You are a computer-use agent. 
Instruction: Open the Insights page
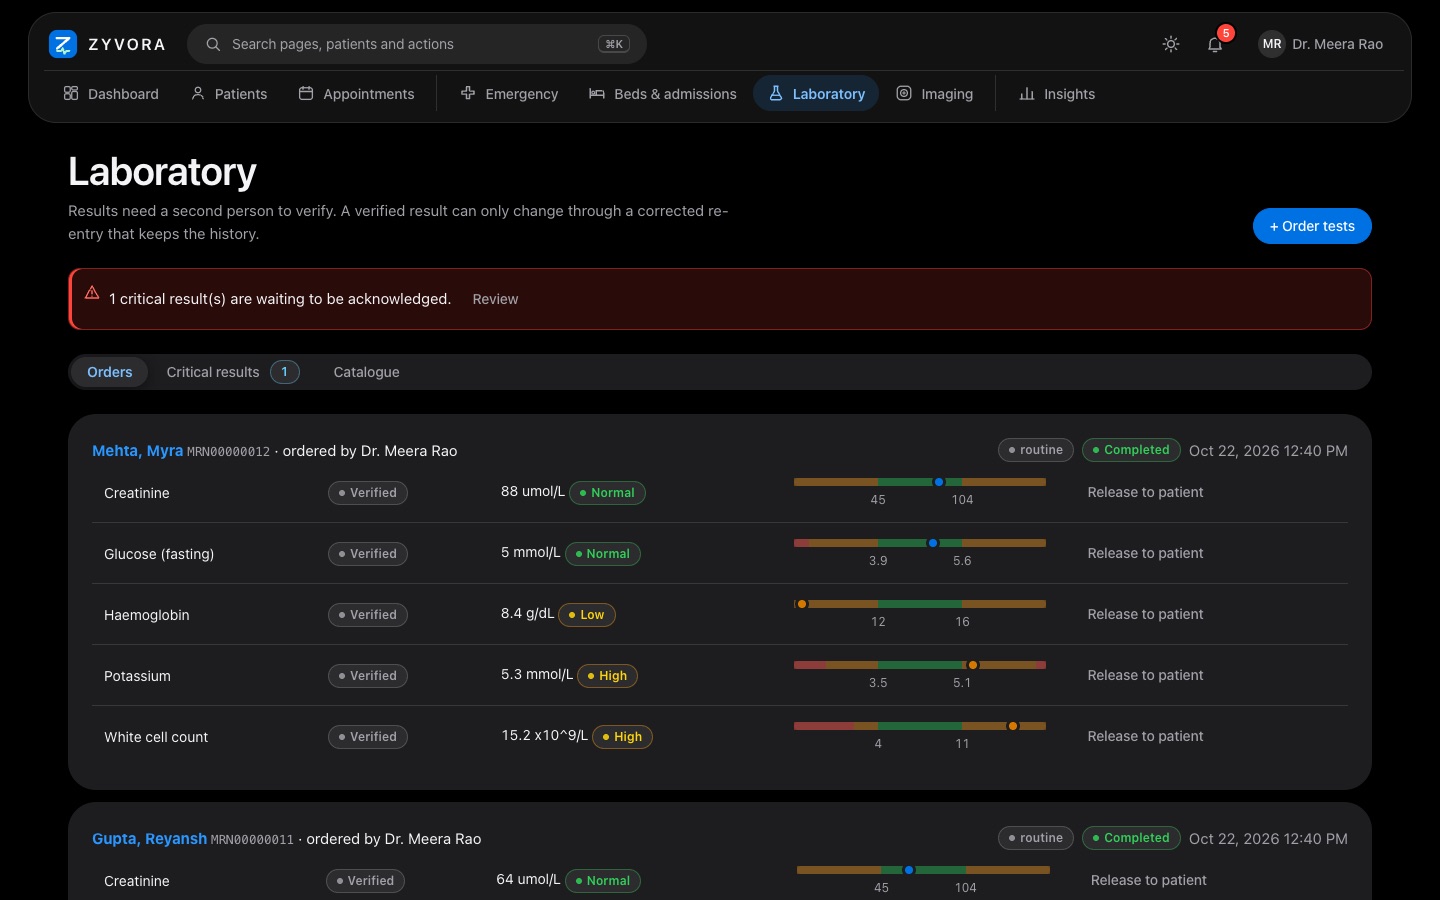point(1057,94)
